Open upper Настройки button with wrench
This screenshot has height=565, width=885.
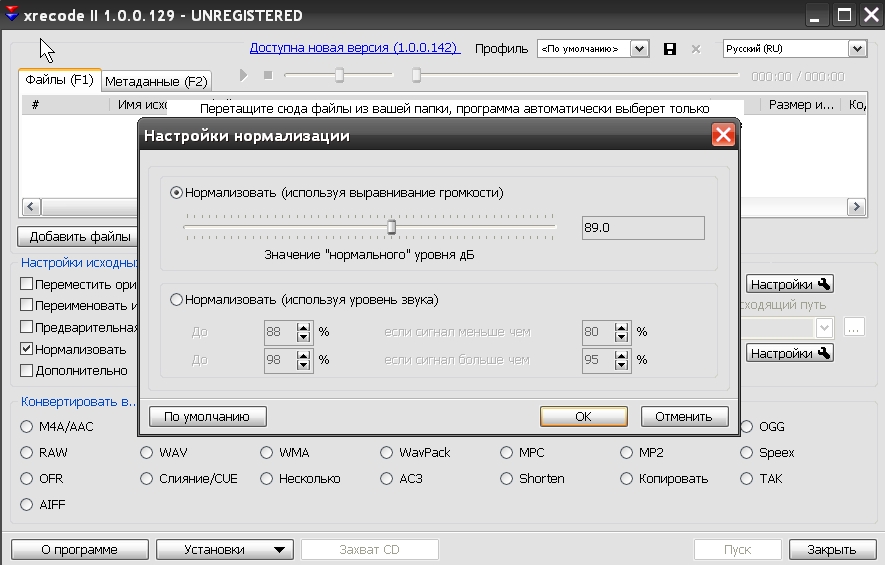(790, 284)
